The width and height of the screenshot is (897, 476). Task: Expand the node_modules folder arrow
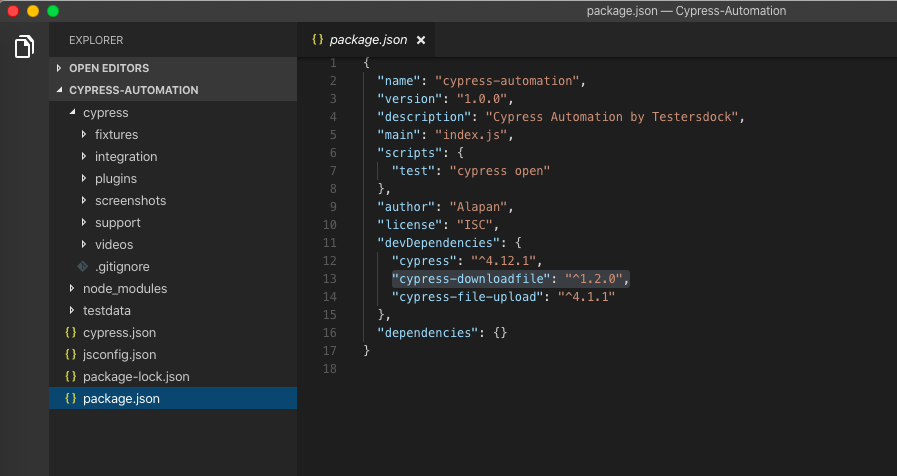(x=72, y=288)
